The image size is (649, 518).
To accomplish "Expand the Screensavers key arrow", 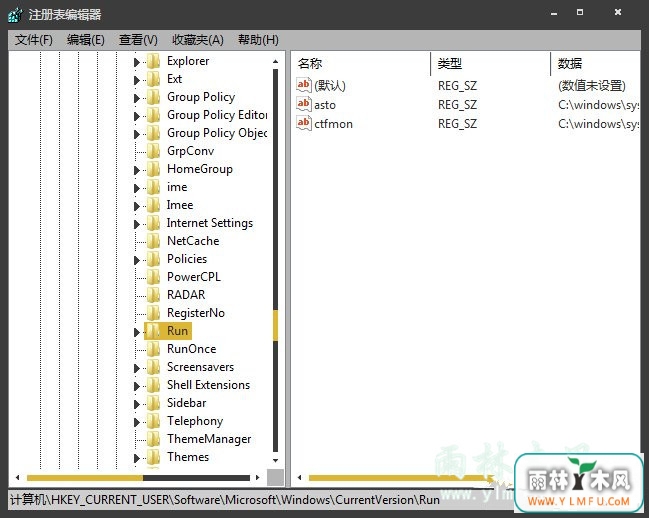I will [x=136, y=368].
